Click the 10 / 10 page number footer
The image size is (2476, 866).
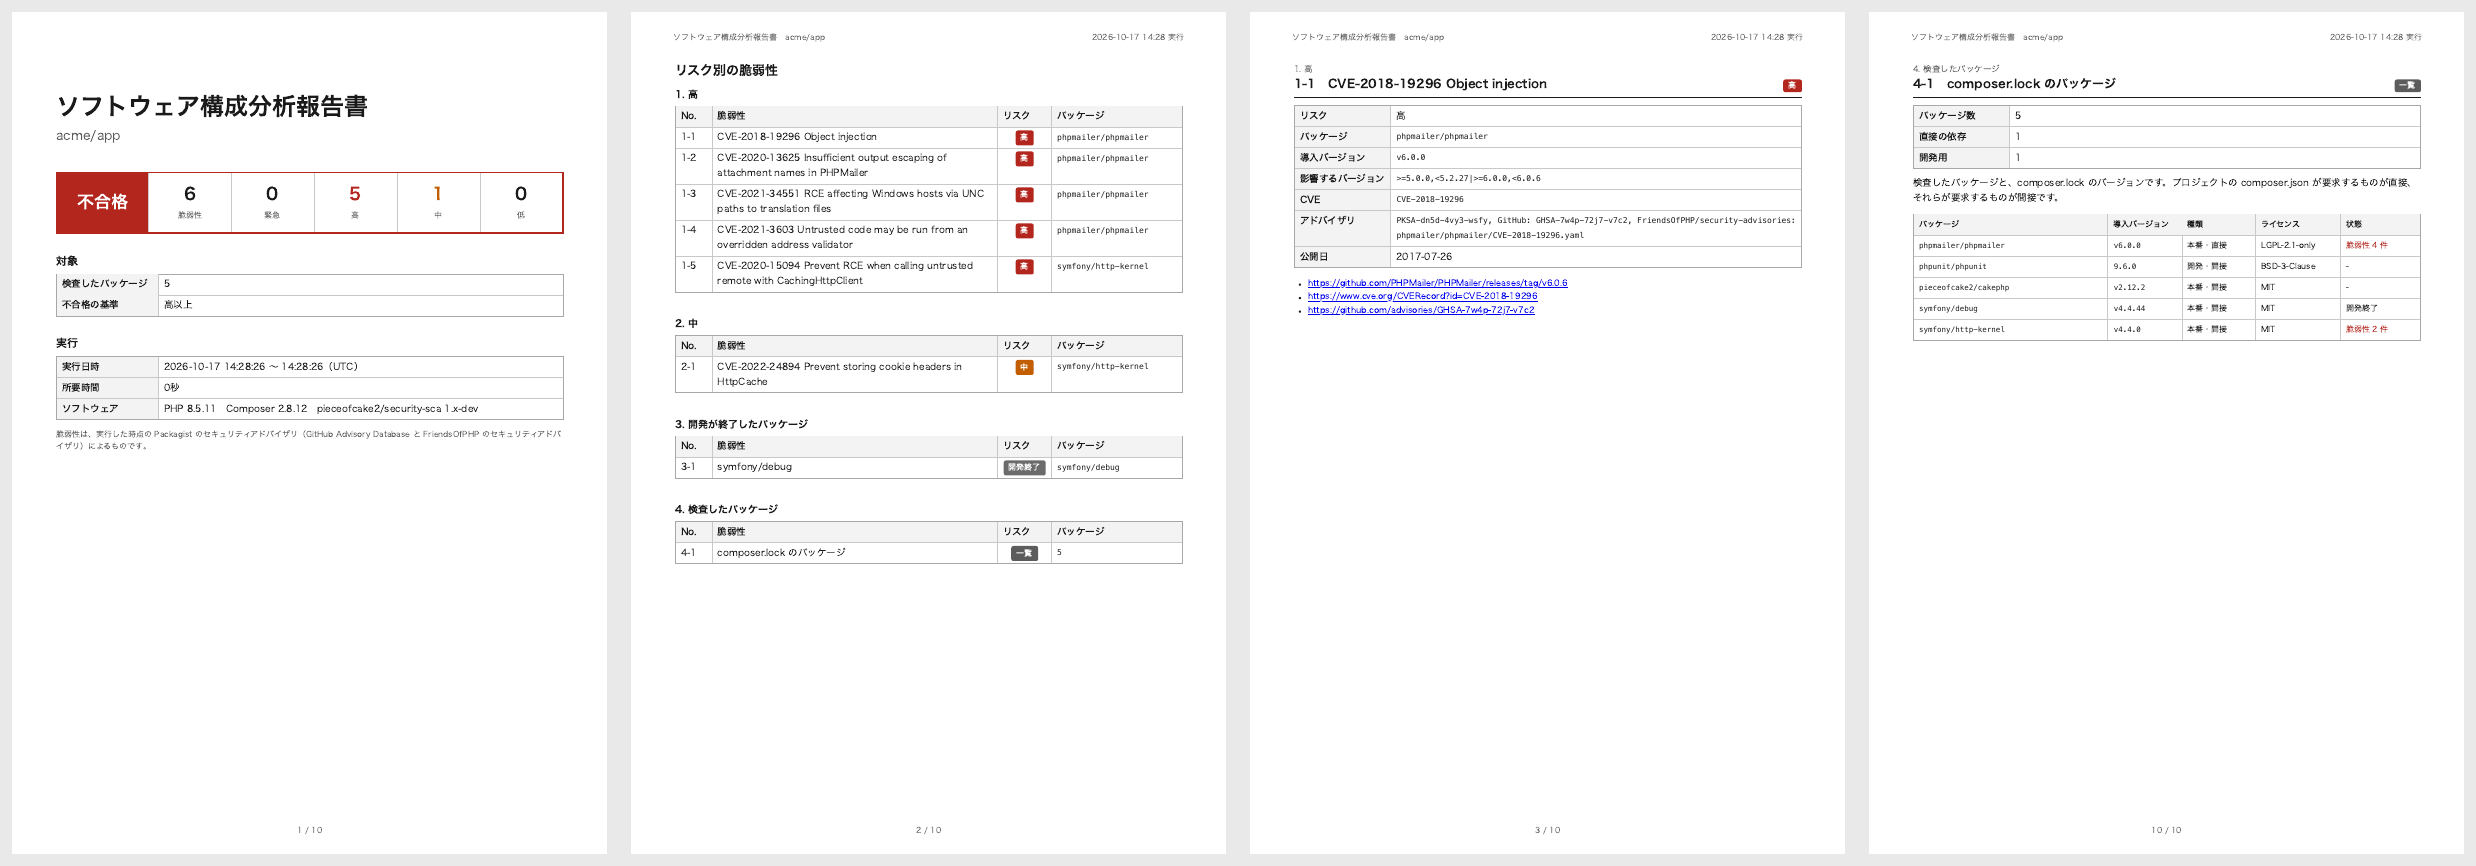pyautogui.click(x=2167, y=830)
